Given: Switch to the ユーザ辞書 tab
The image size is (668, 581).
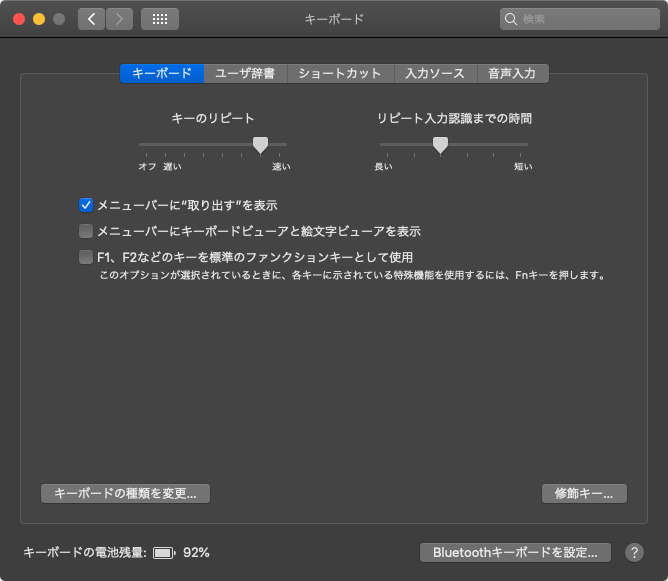Looking at the screenshot, I should tap(245, 73).
